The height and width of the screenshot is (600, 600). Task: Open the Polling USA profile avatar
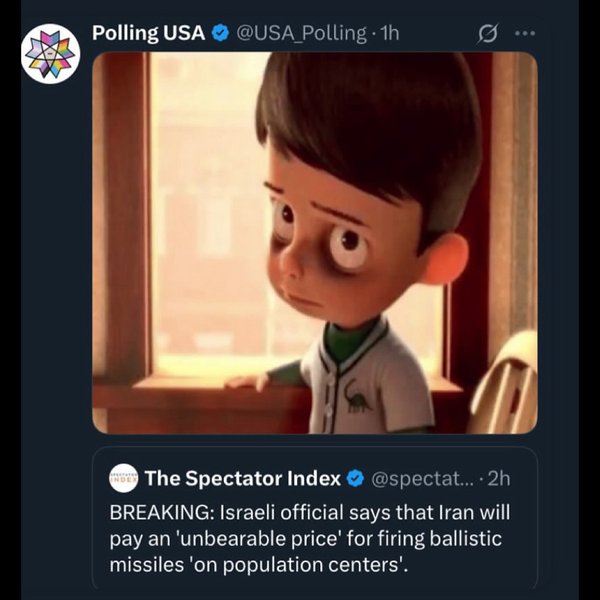[50, 54]
